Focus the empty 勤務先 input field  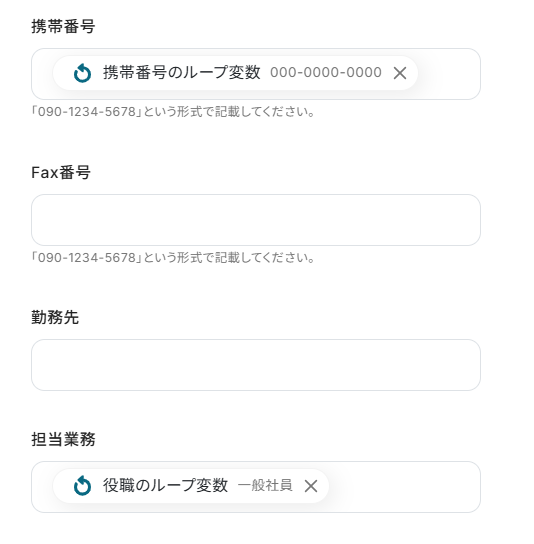click(256, 365)
